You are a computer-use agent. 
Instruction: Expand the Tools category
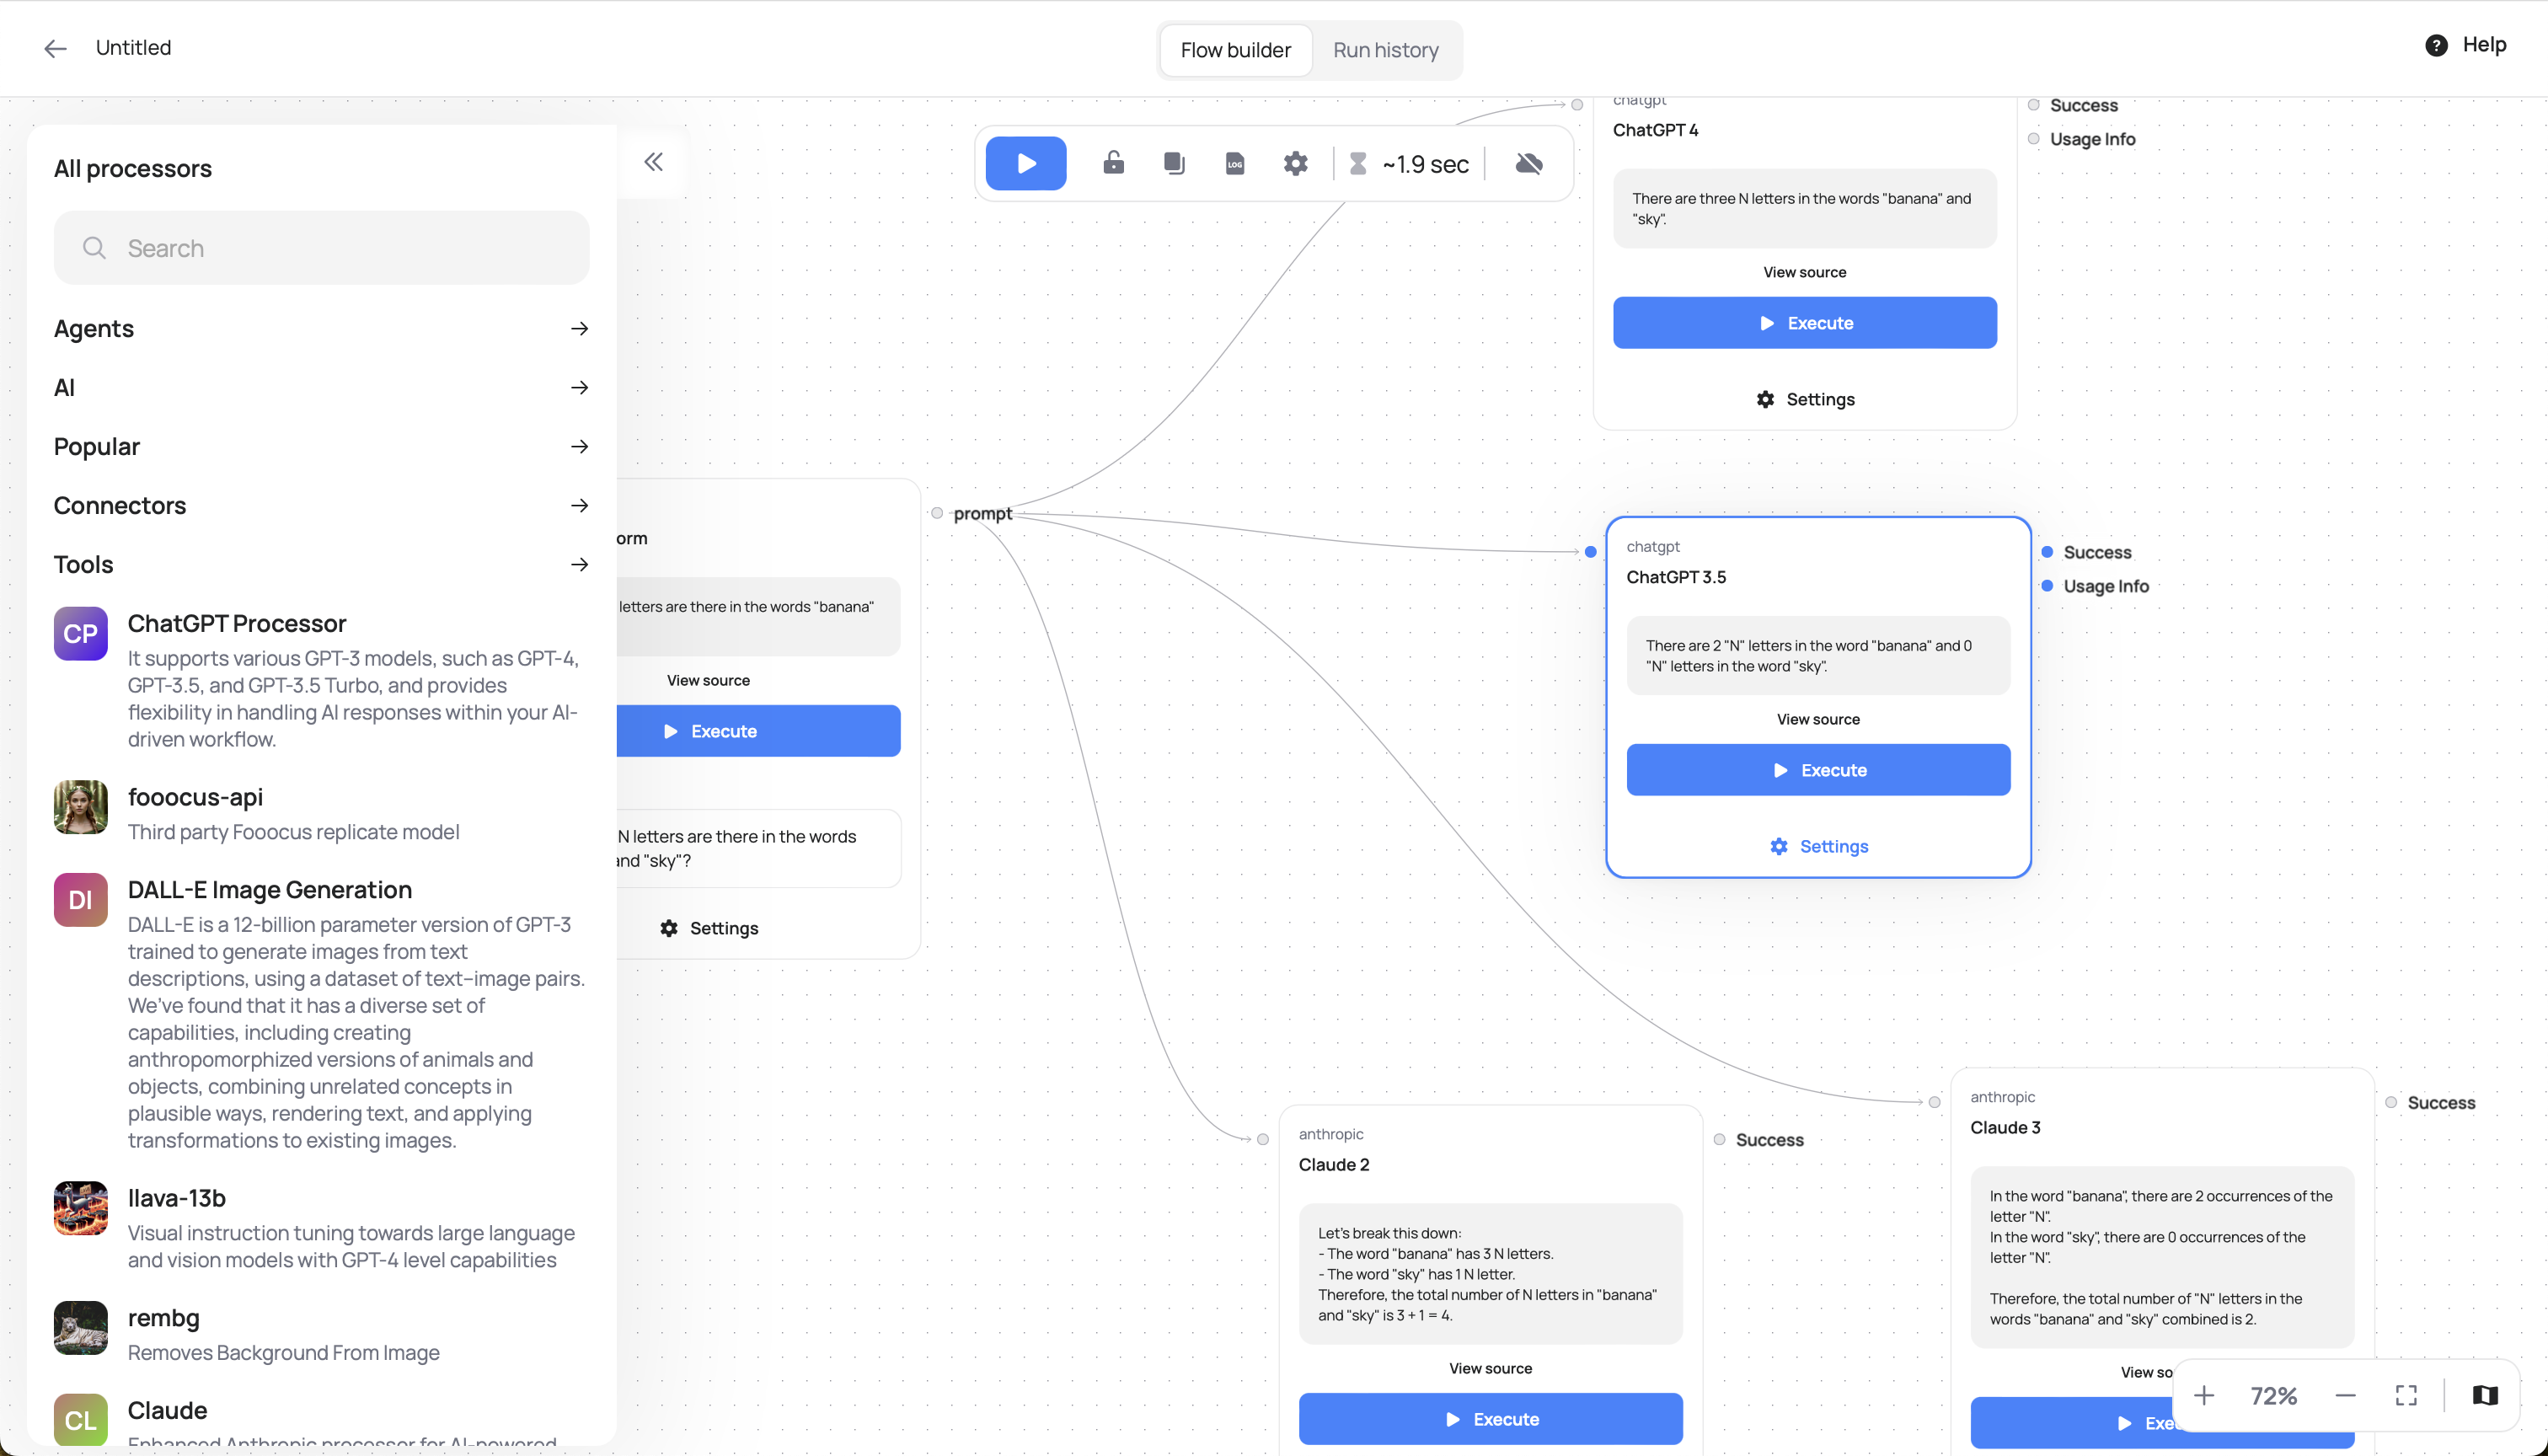pyautogui.click(x=321, y=565)
